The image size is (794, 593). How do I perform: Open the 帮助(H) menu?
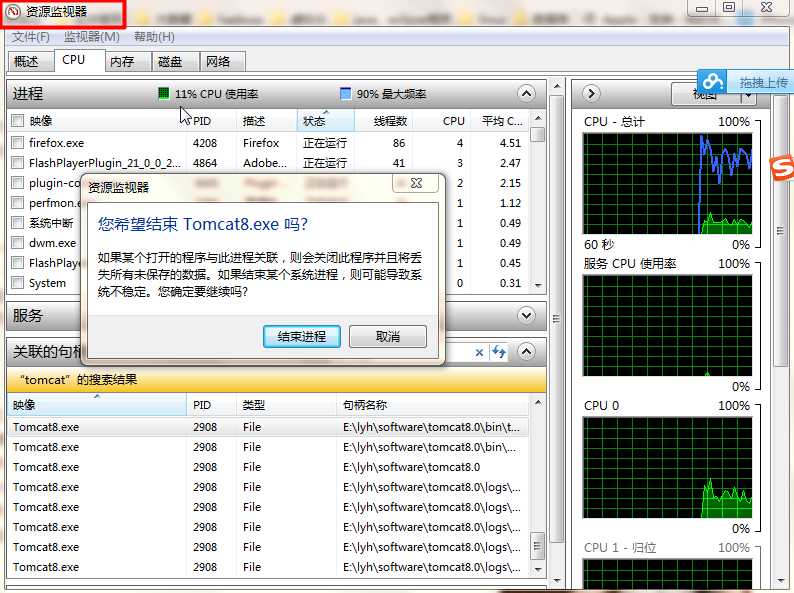click(154, 37)
